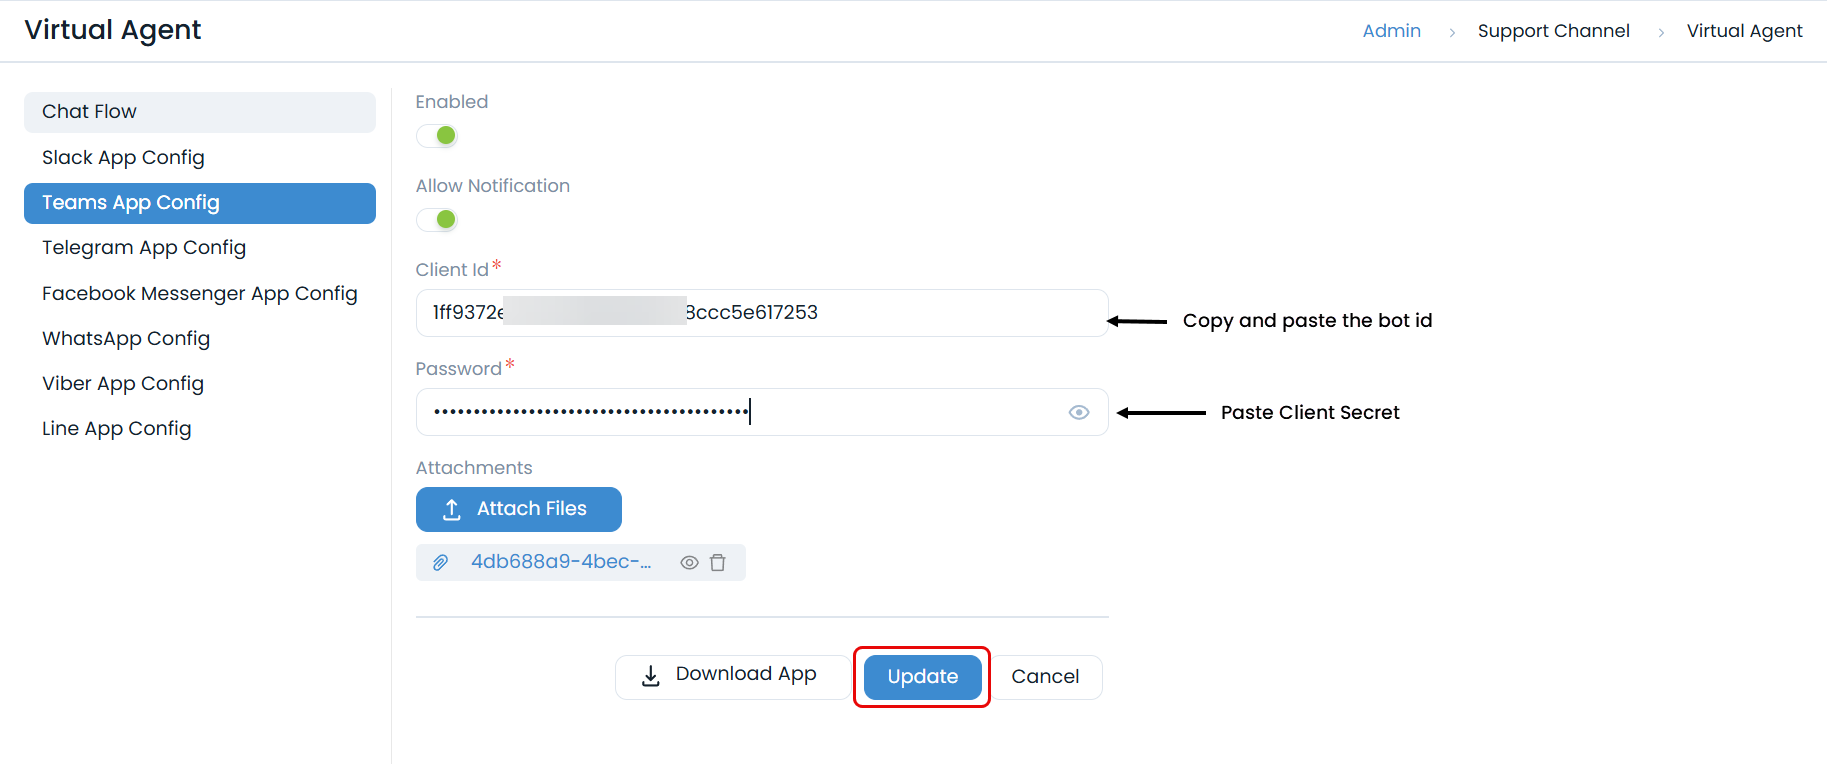The height and width of the screenshot is (764, 1827).
Task: Cancel the Teams configuration changes
Action: click(x=1045, y=677)
